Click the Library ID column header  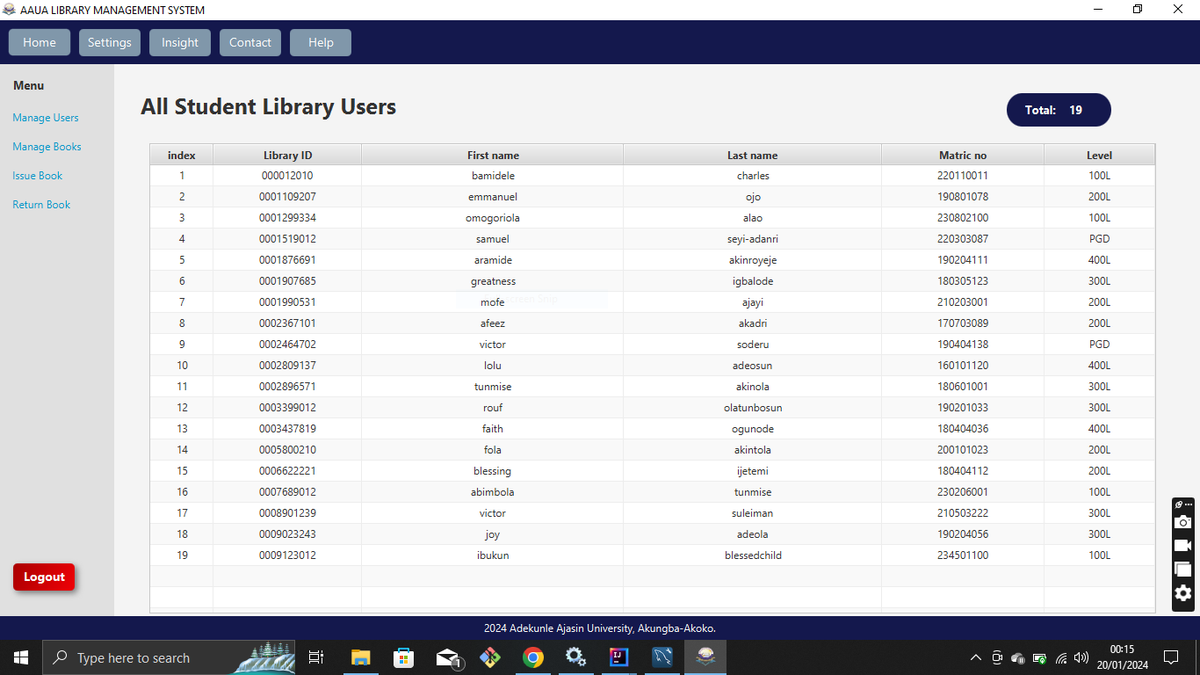pyautogui.click(x=287, y=155)
